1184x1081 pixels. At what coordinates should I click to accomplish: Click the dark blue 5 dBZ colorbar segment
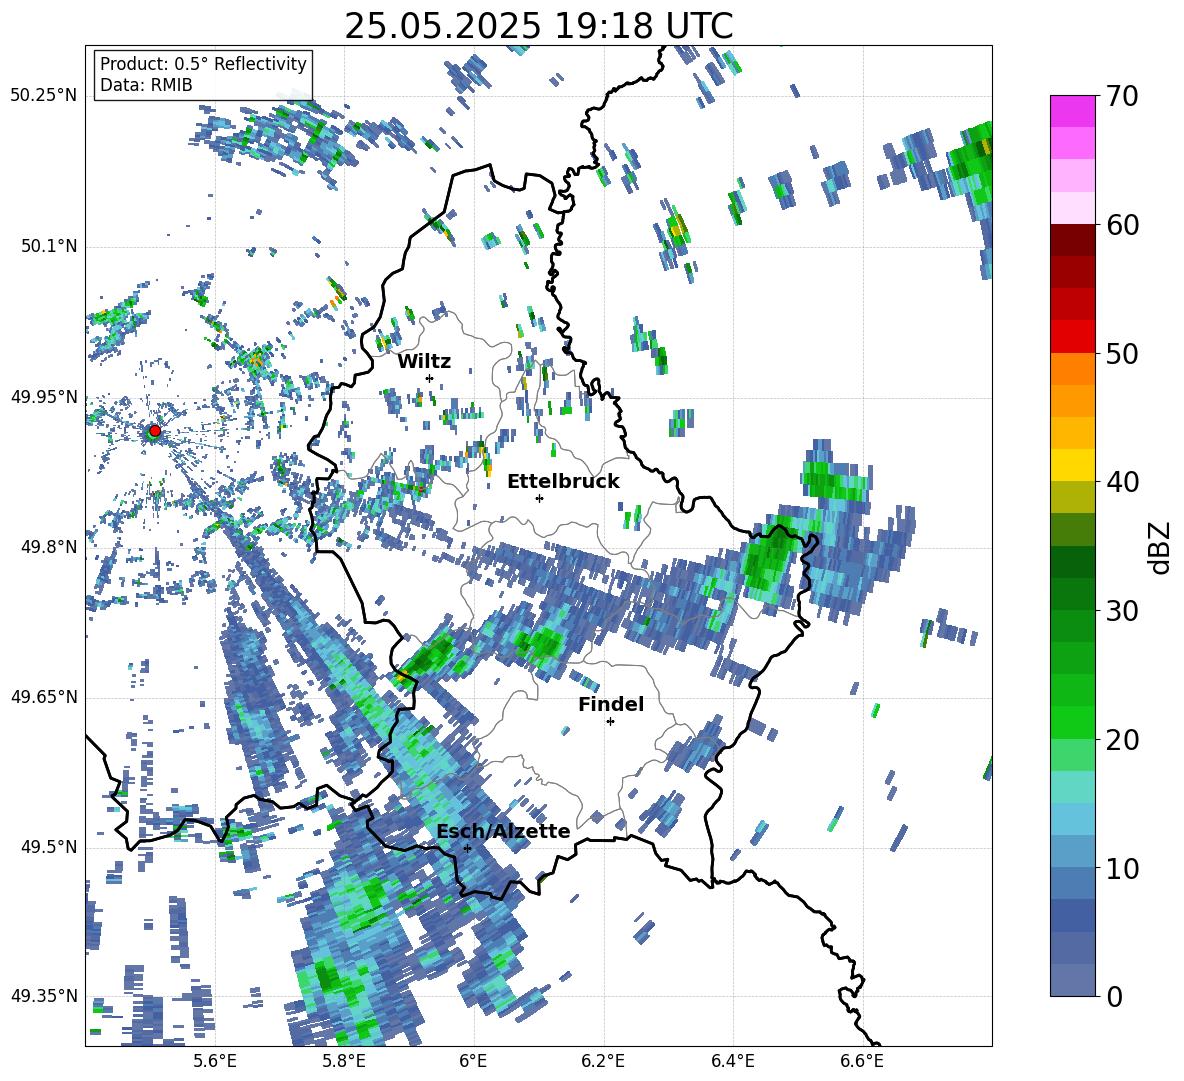pyautogui.click(x=1072, y=915)
